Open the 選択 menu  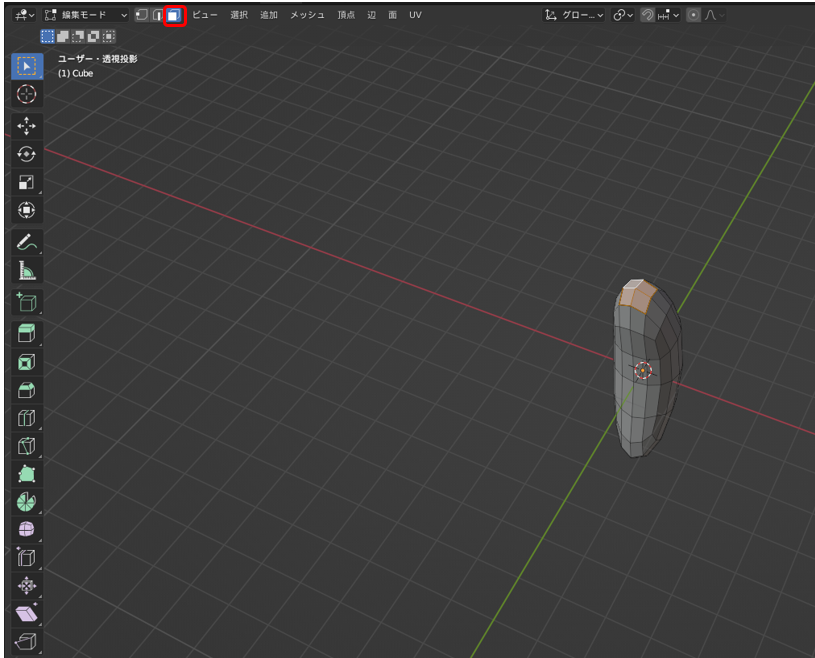pyautogui.click(x=239, y=15)
